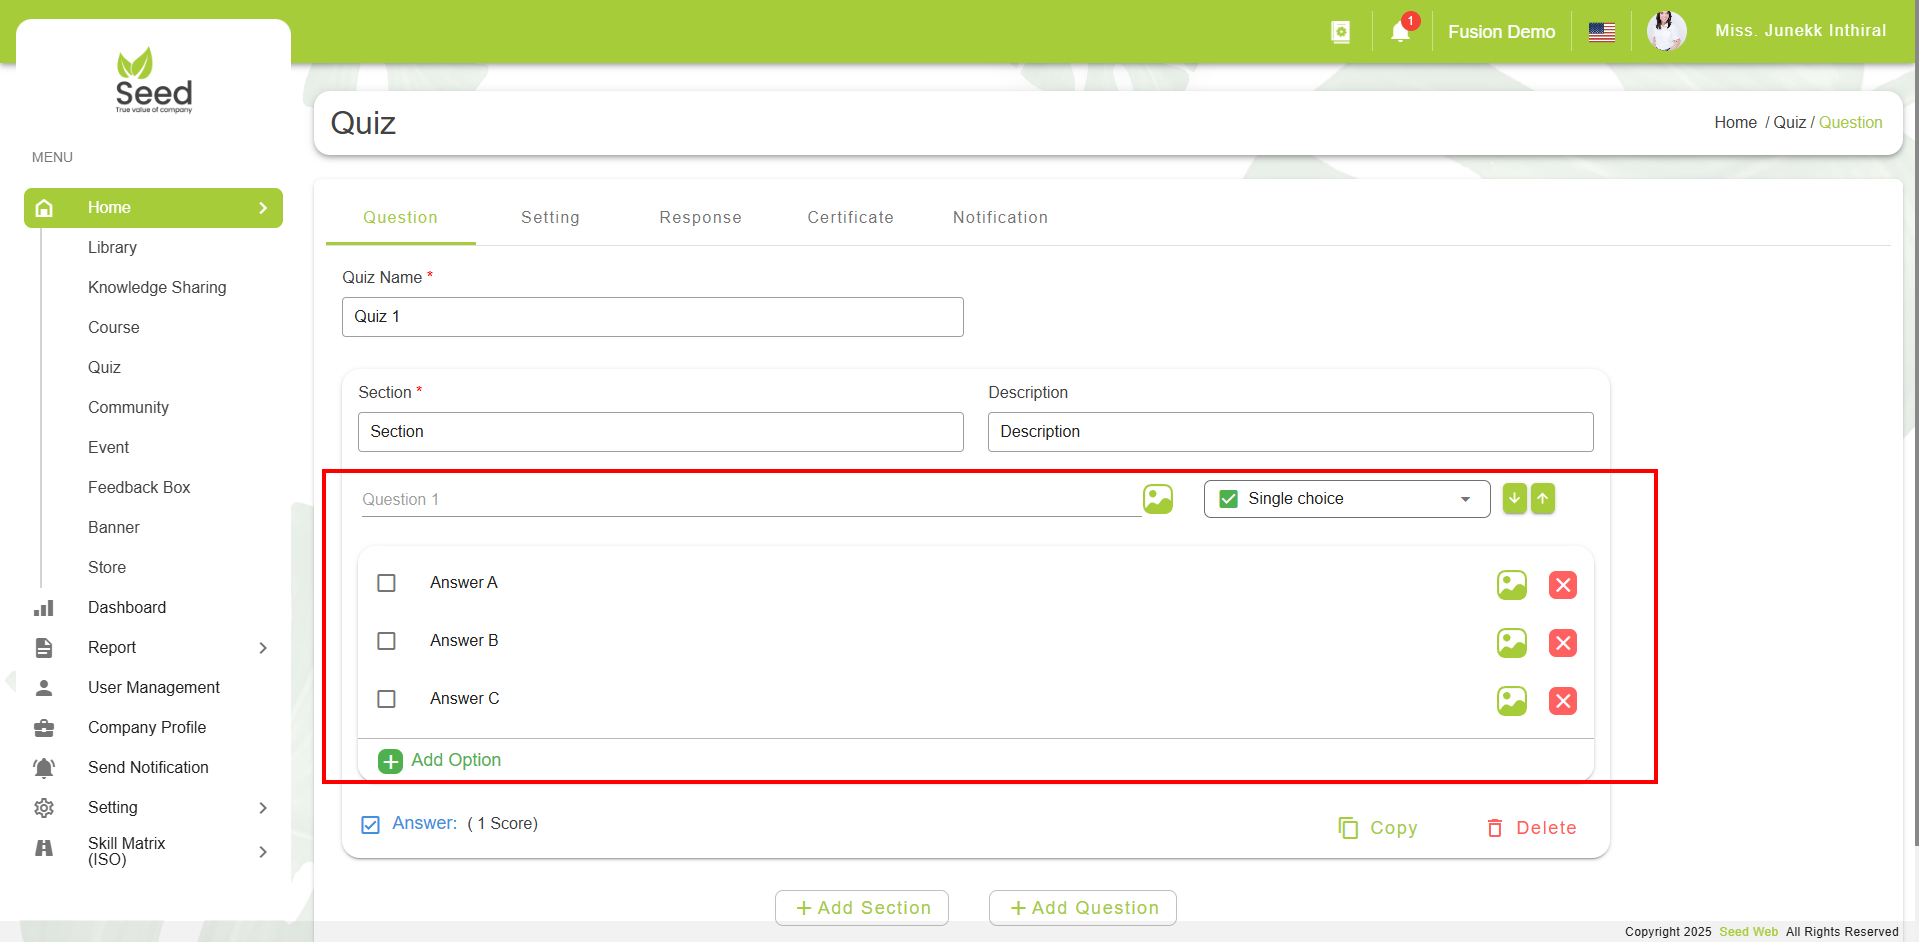Delete Answer C with red X icon
Image resolution: width=1919 pixels, height=942 pixels.
(x=1562, y=700)
